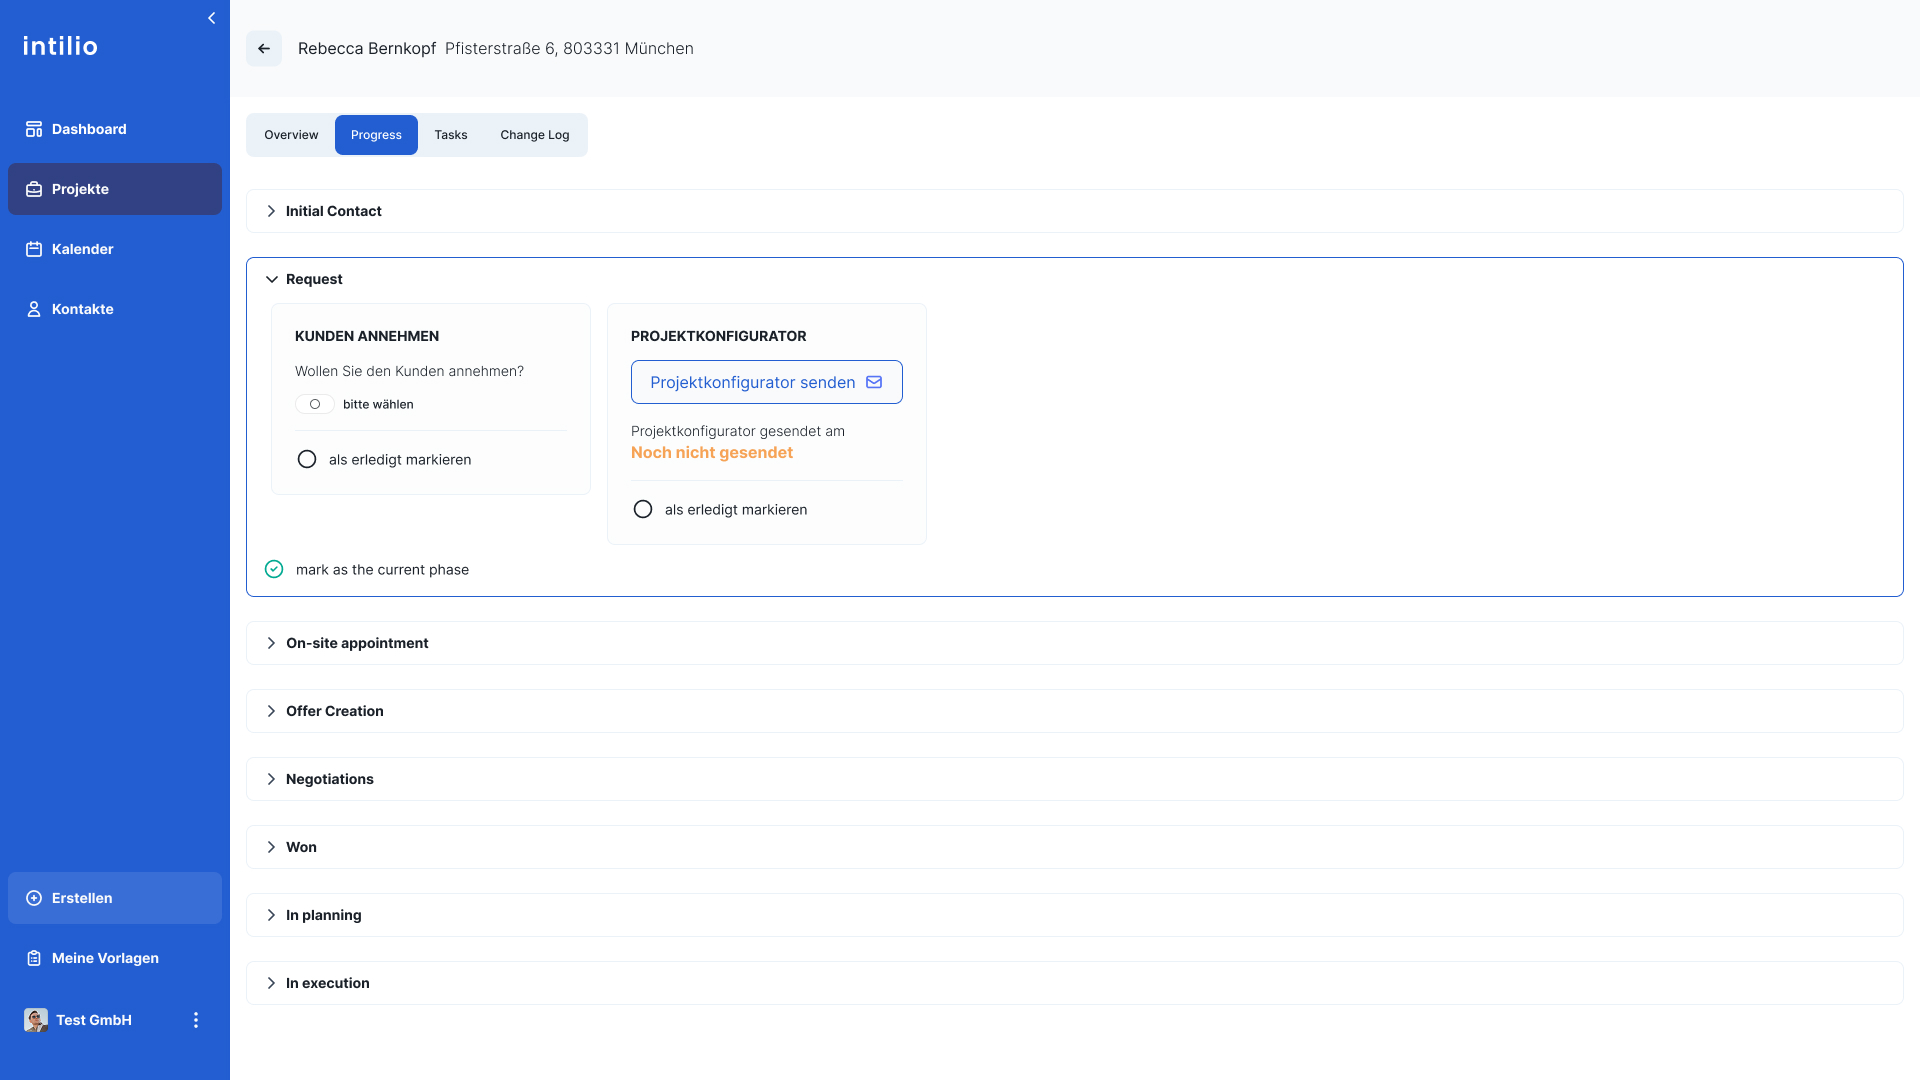Open the Change Log tab

click(534, 135)
